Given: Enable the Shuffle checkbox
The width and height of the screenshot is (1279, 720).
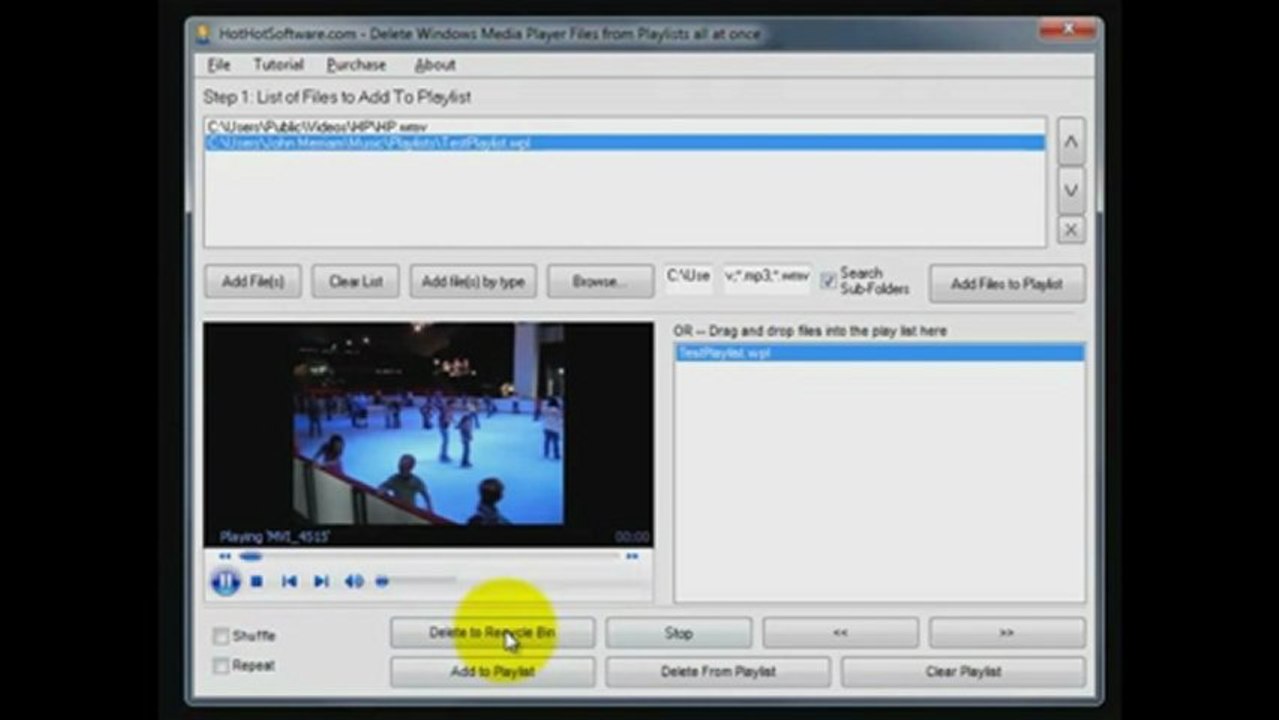Looking at the screenshot, I should 221,636.
